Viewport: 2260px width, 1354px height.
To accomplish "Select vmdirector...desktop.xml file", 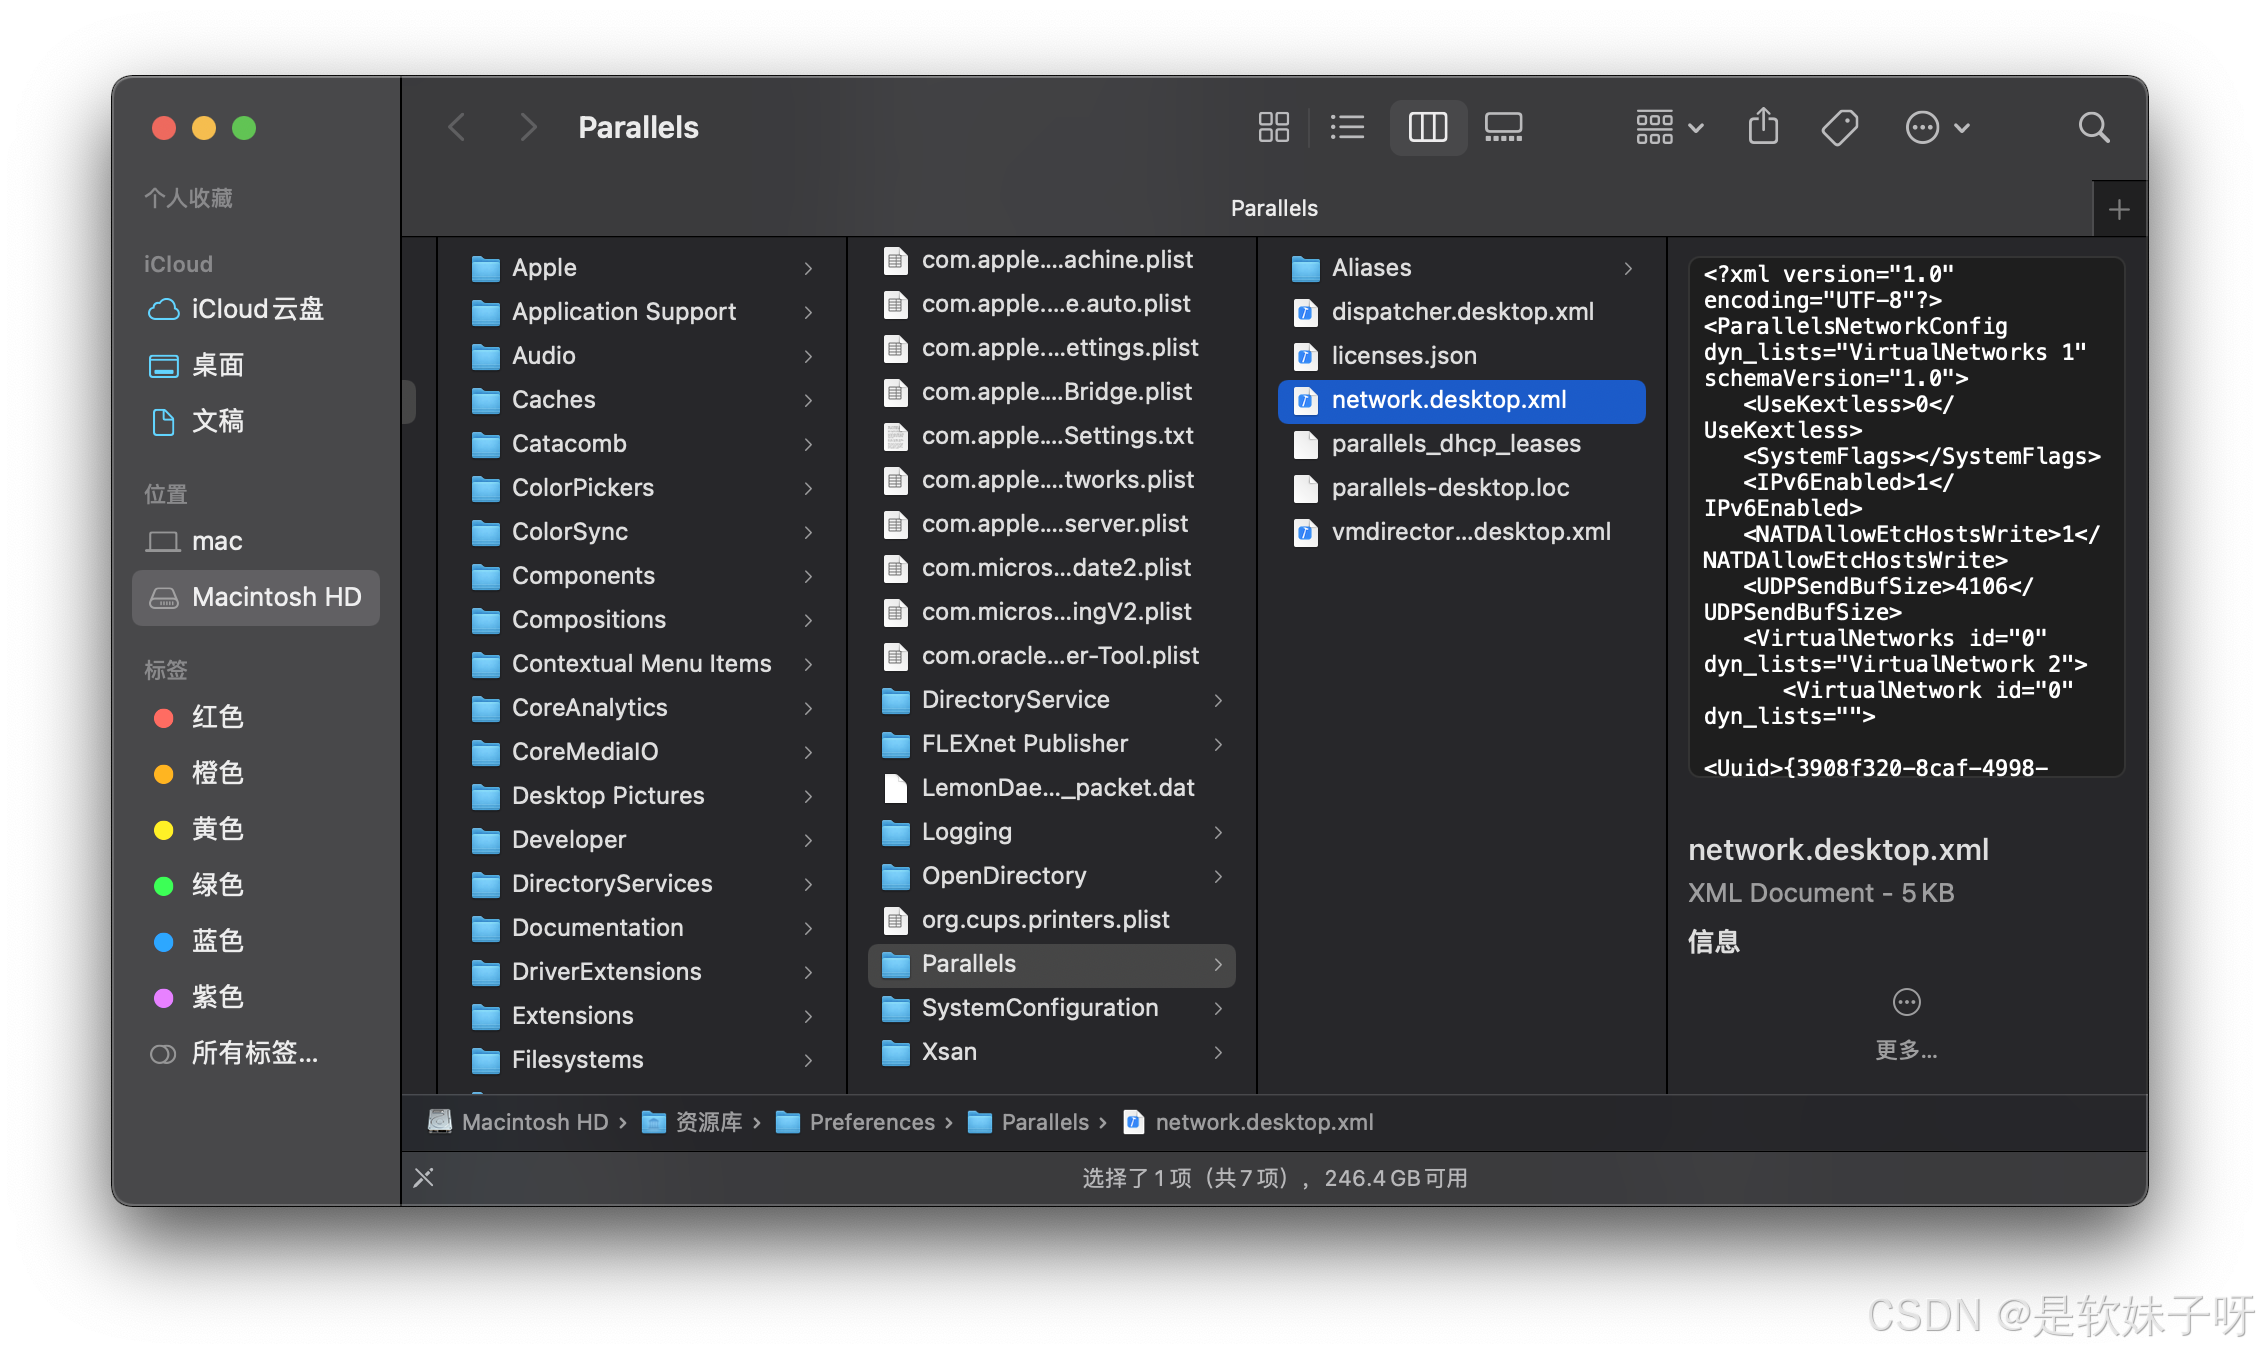I will click(x=1462, y=532).
